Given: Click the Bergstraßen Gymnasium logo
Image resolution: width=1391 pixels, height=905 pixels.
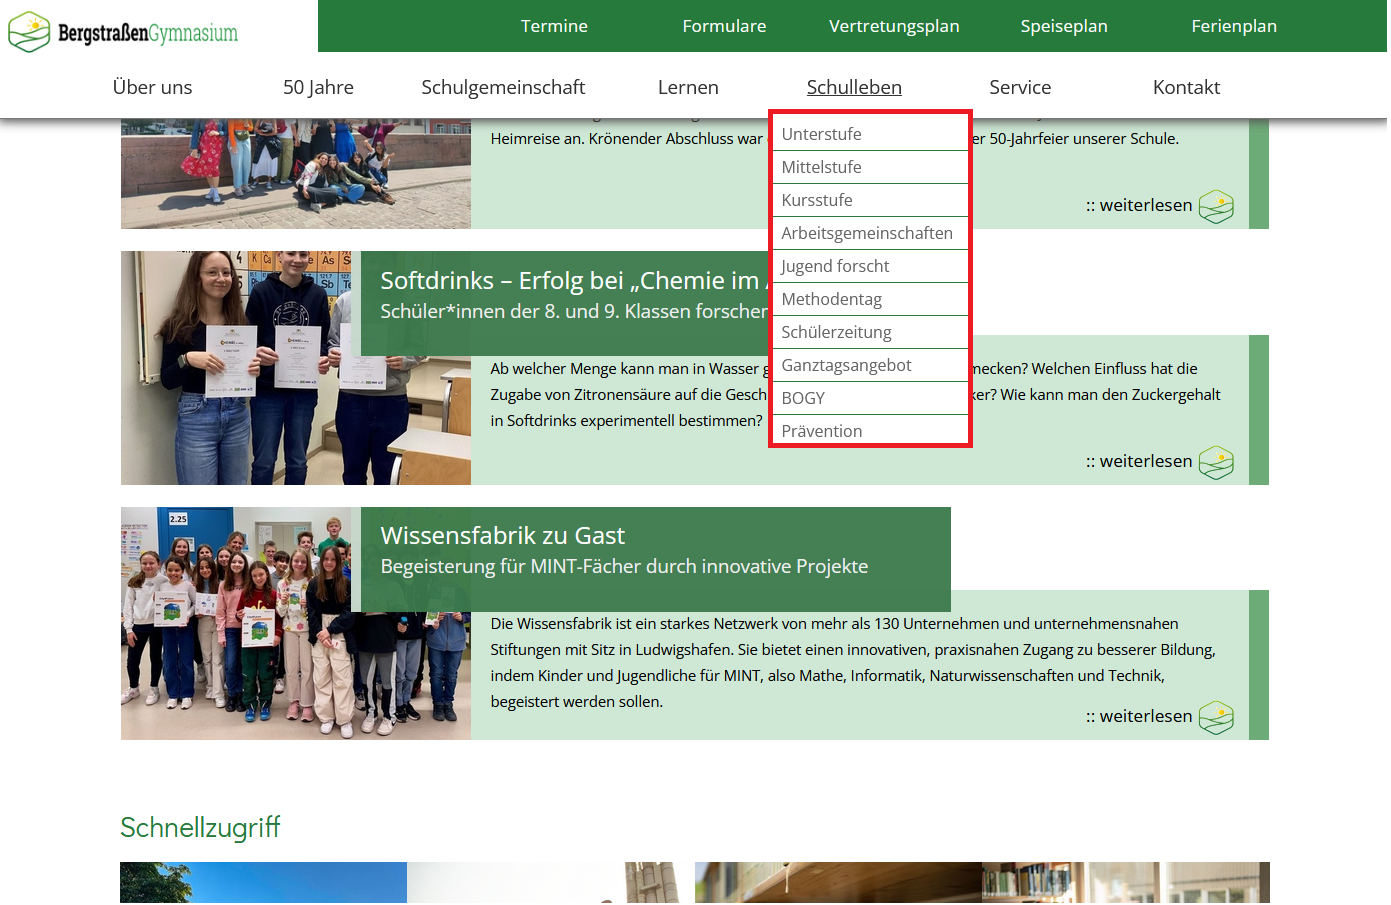Looking at the screenshot, I should [124, 32].
